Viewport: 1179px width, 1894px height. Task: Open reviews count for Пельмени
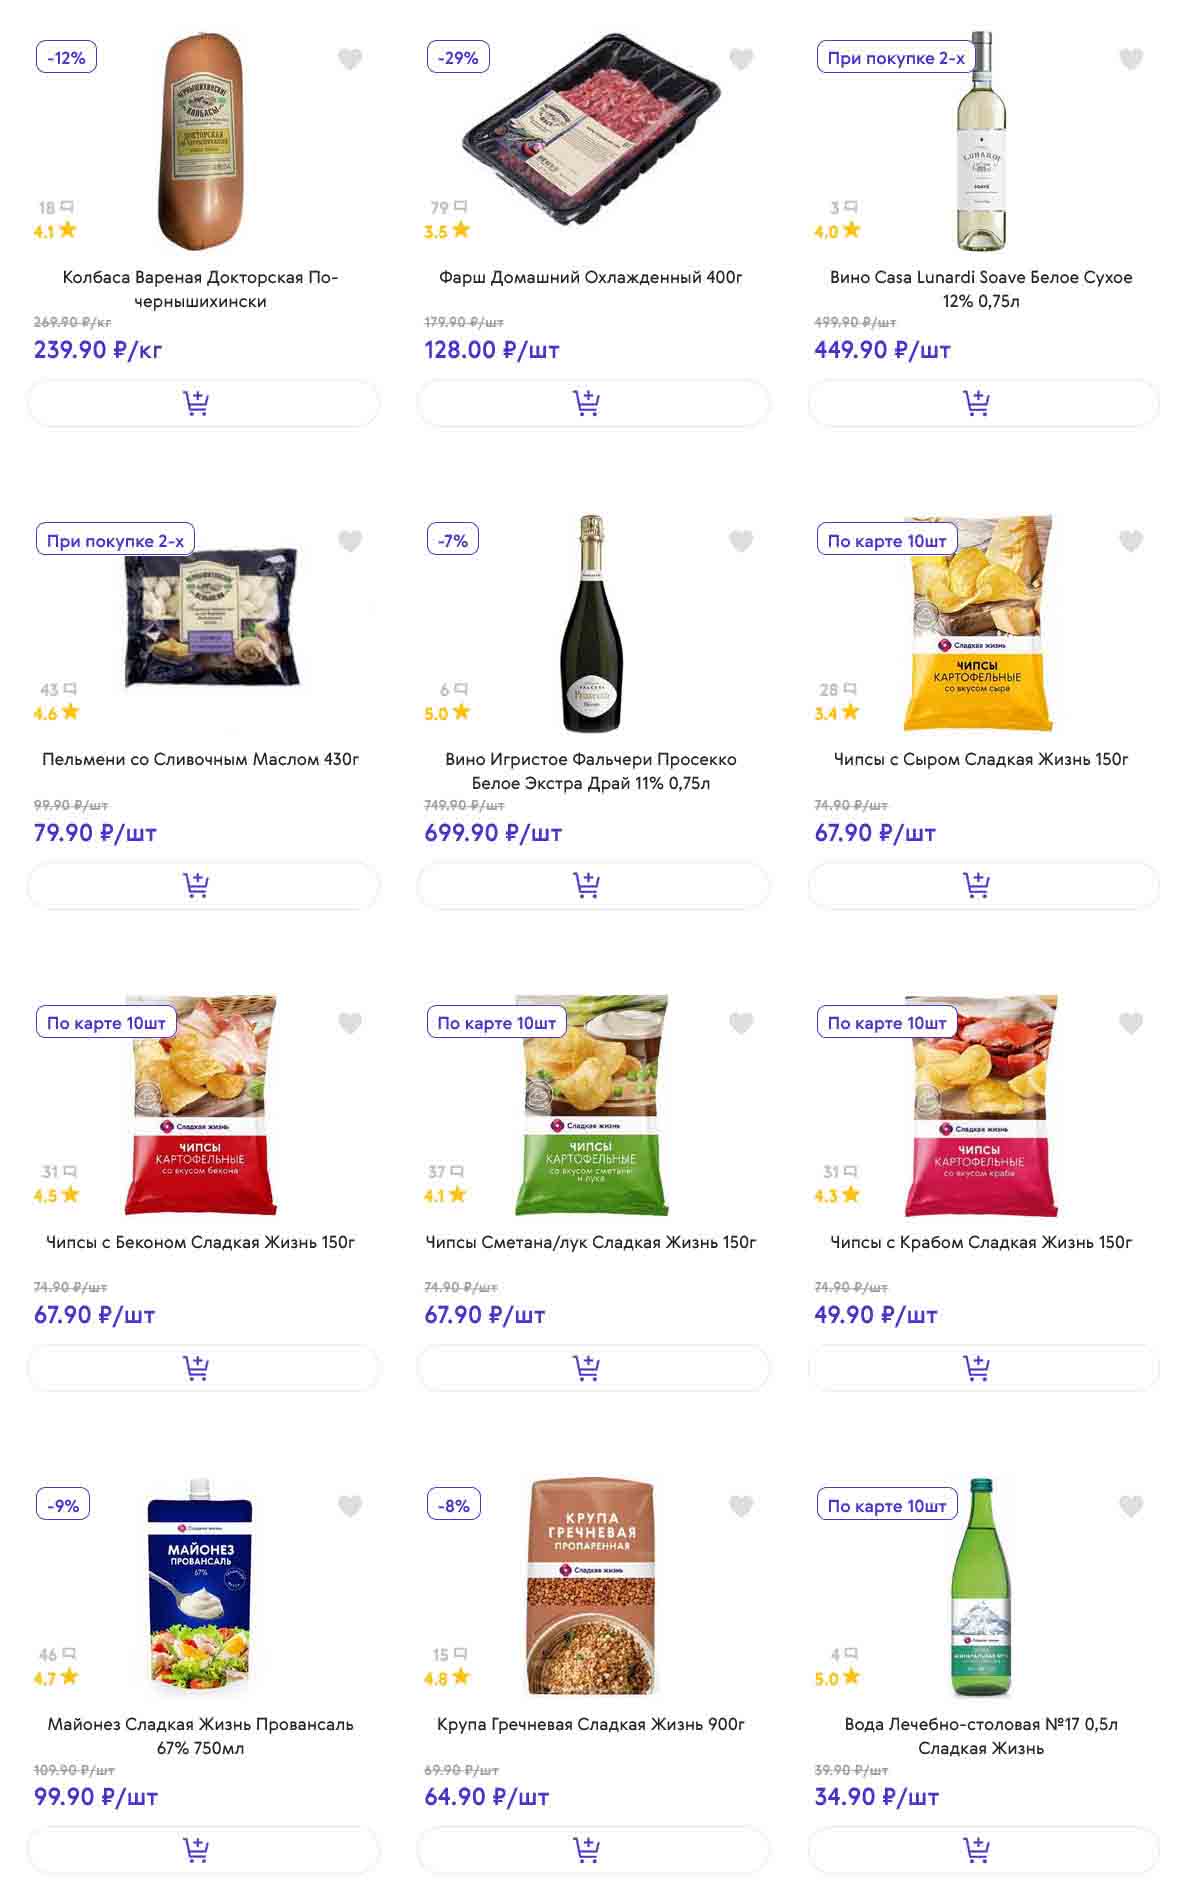[57, 689]
